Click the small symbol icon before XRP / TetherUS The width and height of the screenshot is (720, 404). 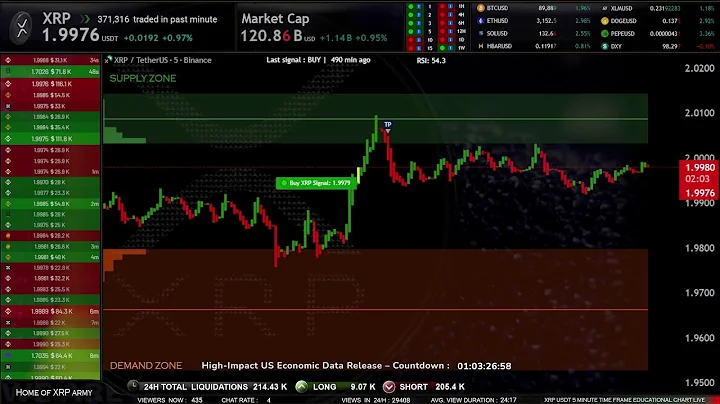pyautogui.click(x=108, y=60)
